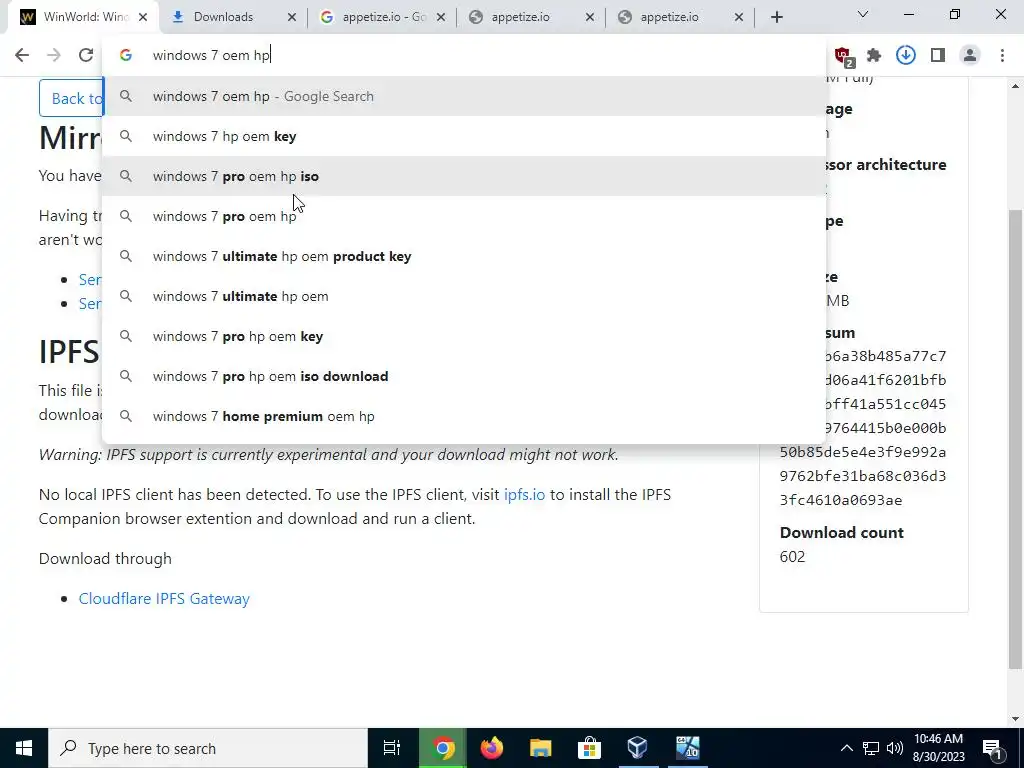Image resolution: width=1024 pixels, height=768 pixels.
Task: Close the WinWorld tab
Action: 143,17
